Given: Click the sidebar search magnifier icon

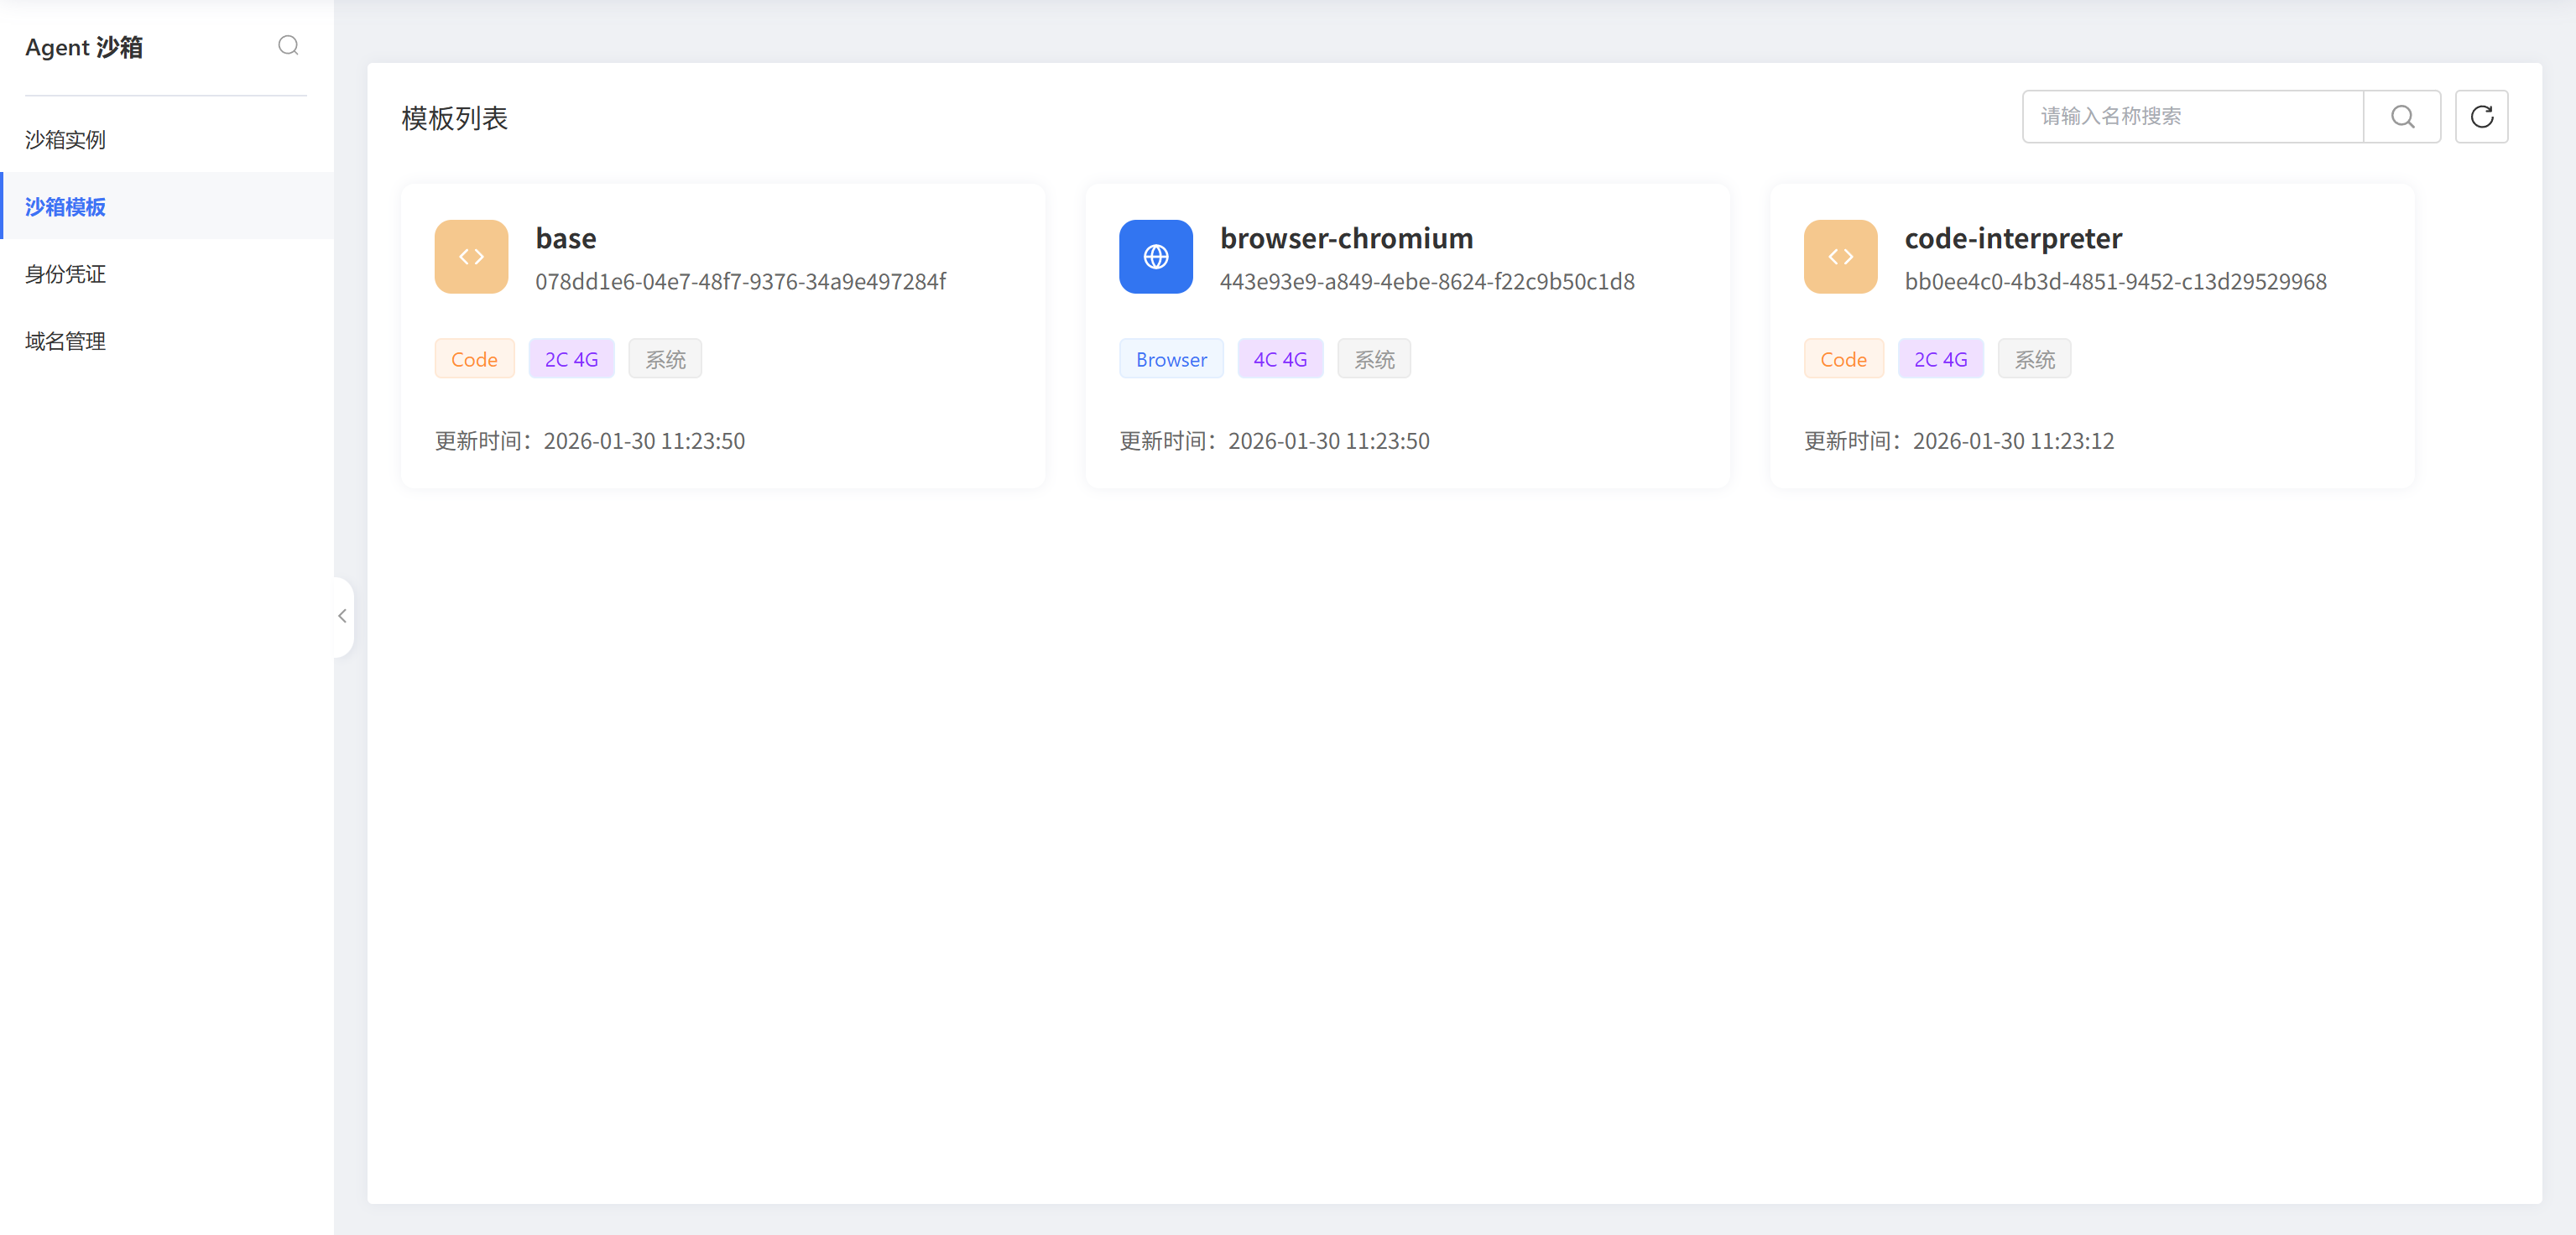Looking at the screenshot, I should pyautogui.click(x=288, y=46).
